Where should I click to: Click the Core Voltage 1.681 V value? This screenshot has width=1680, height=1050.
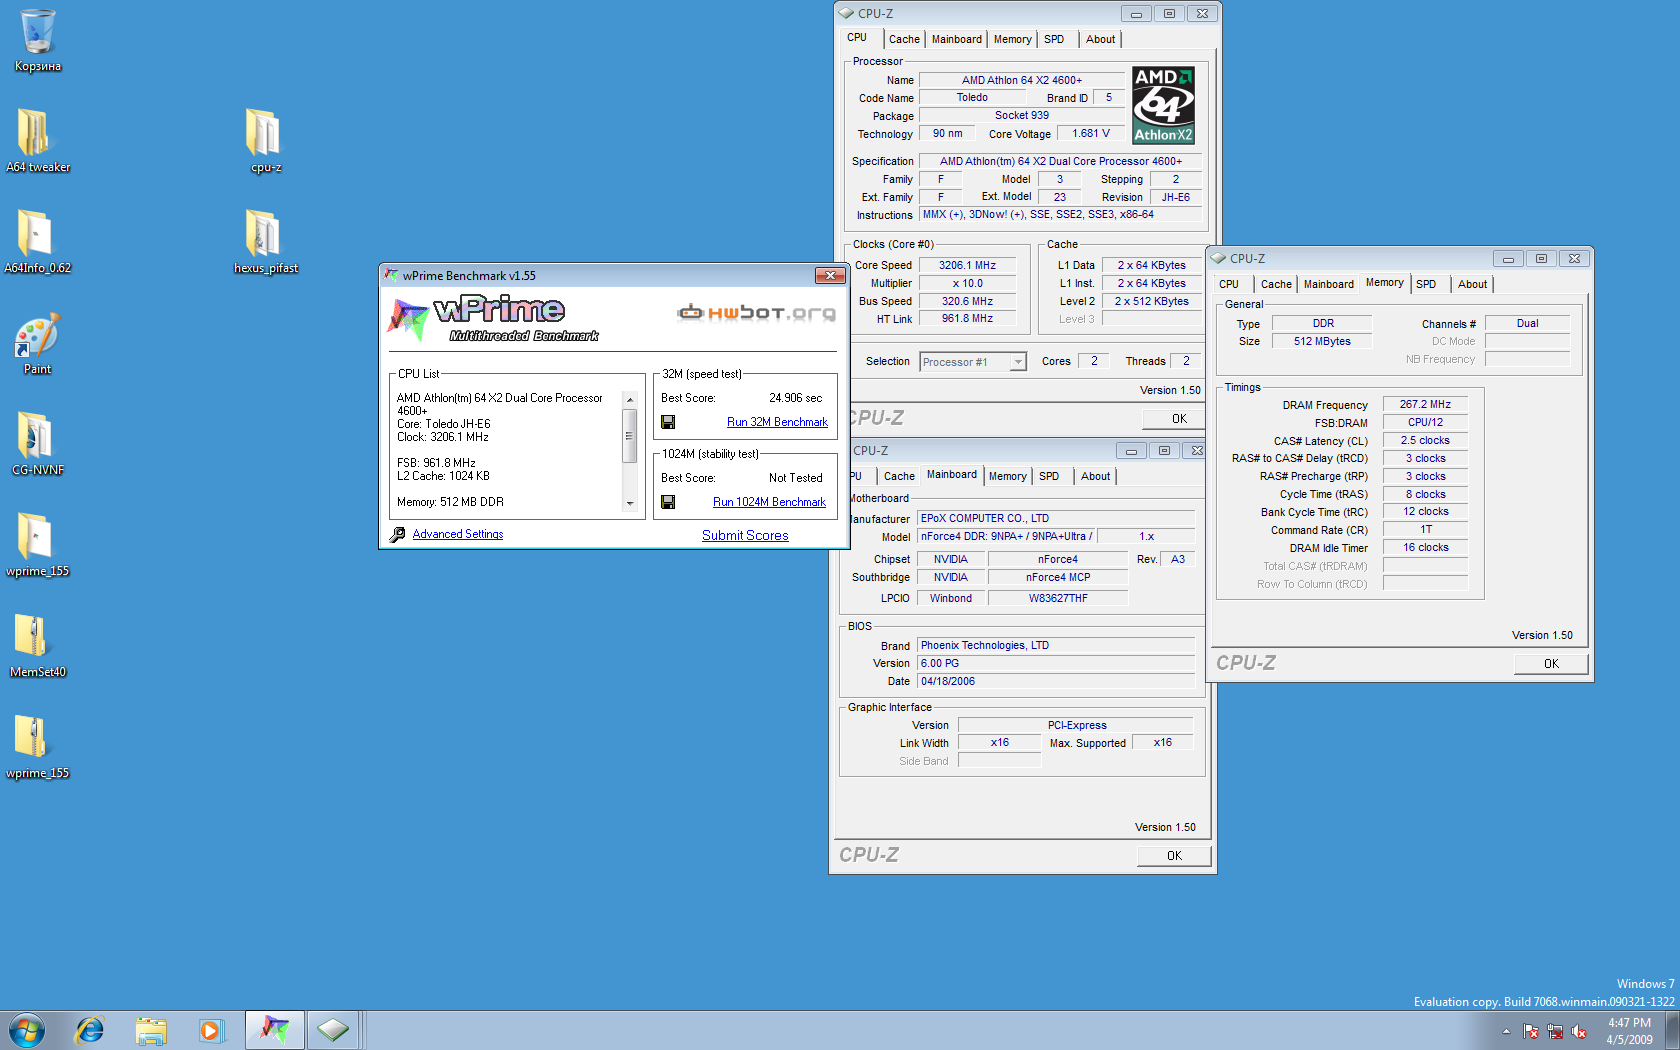1091,134
